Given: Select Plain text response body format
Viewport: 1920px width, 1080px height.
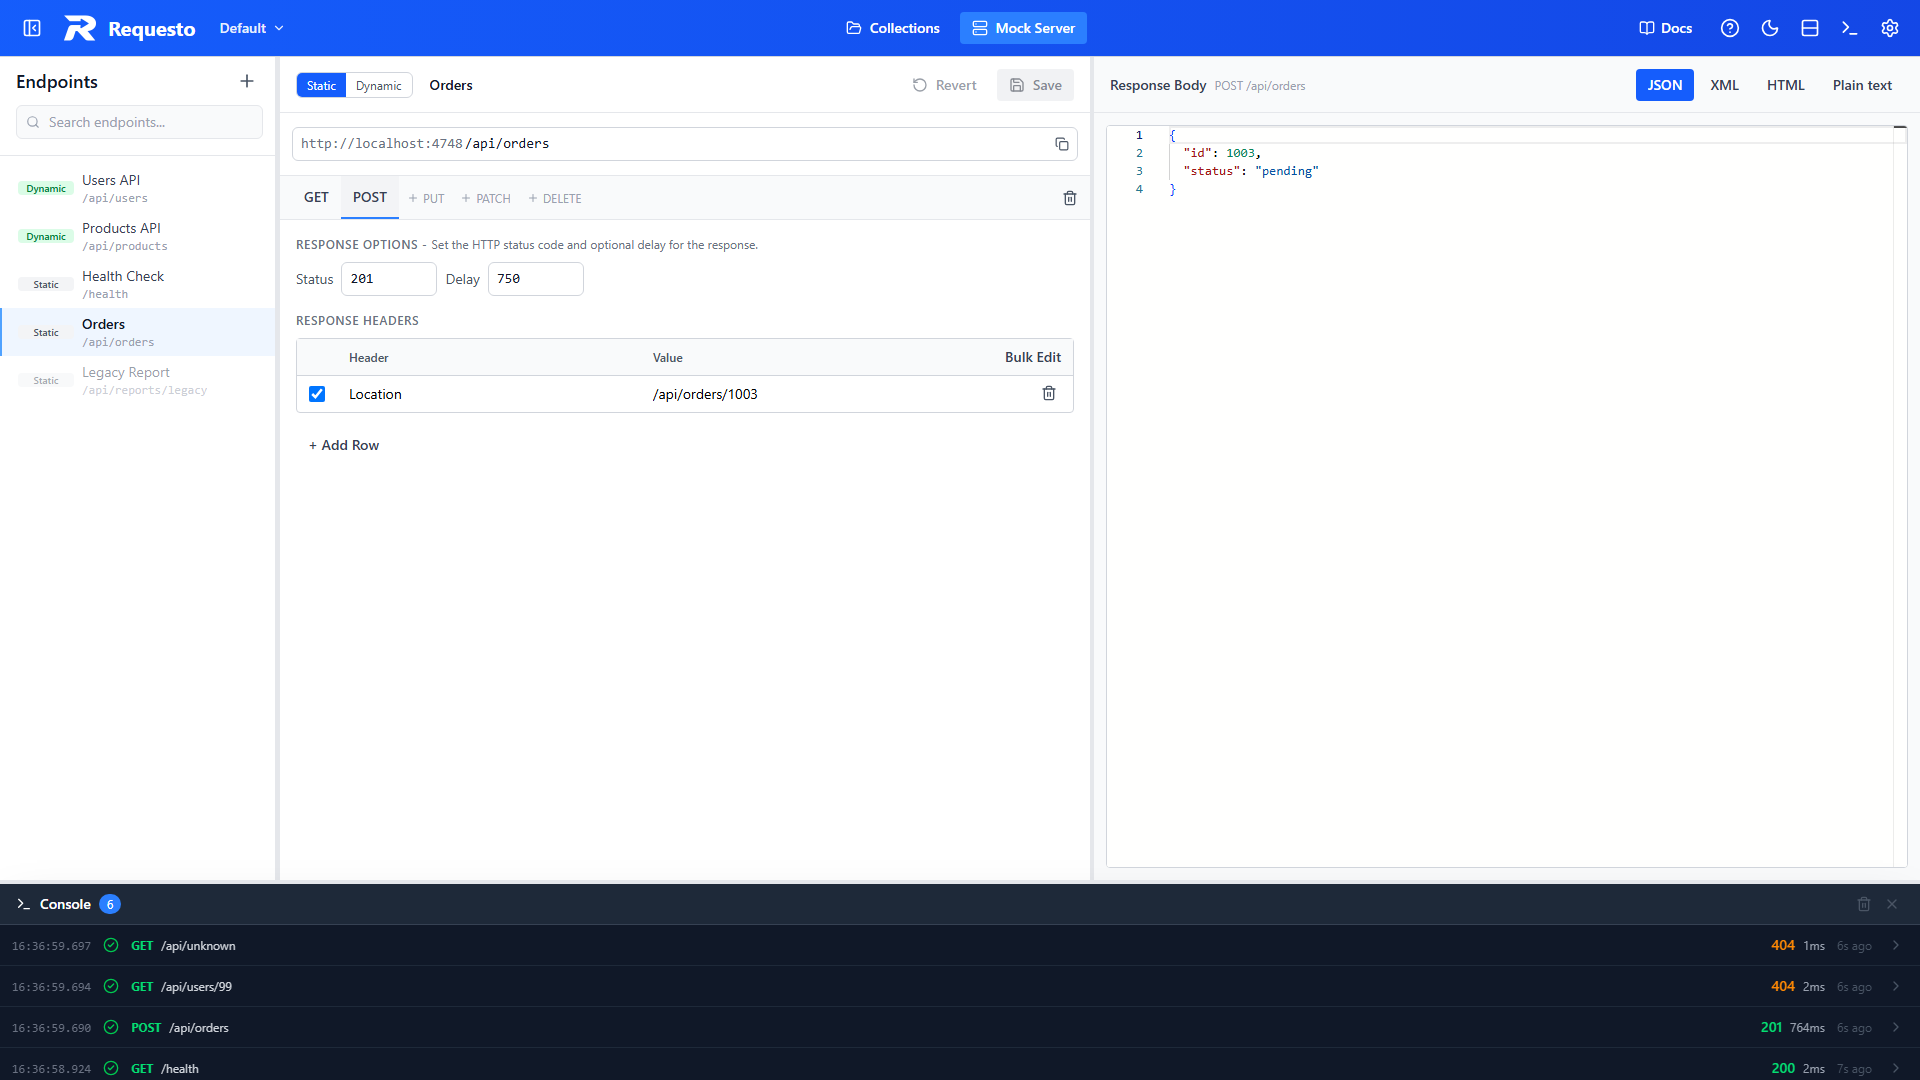Looking at the screenshot, I should click(1862, 85).
